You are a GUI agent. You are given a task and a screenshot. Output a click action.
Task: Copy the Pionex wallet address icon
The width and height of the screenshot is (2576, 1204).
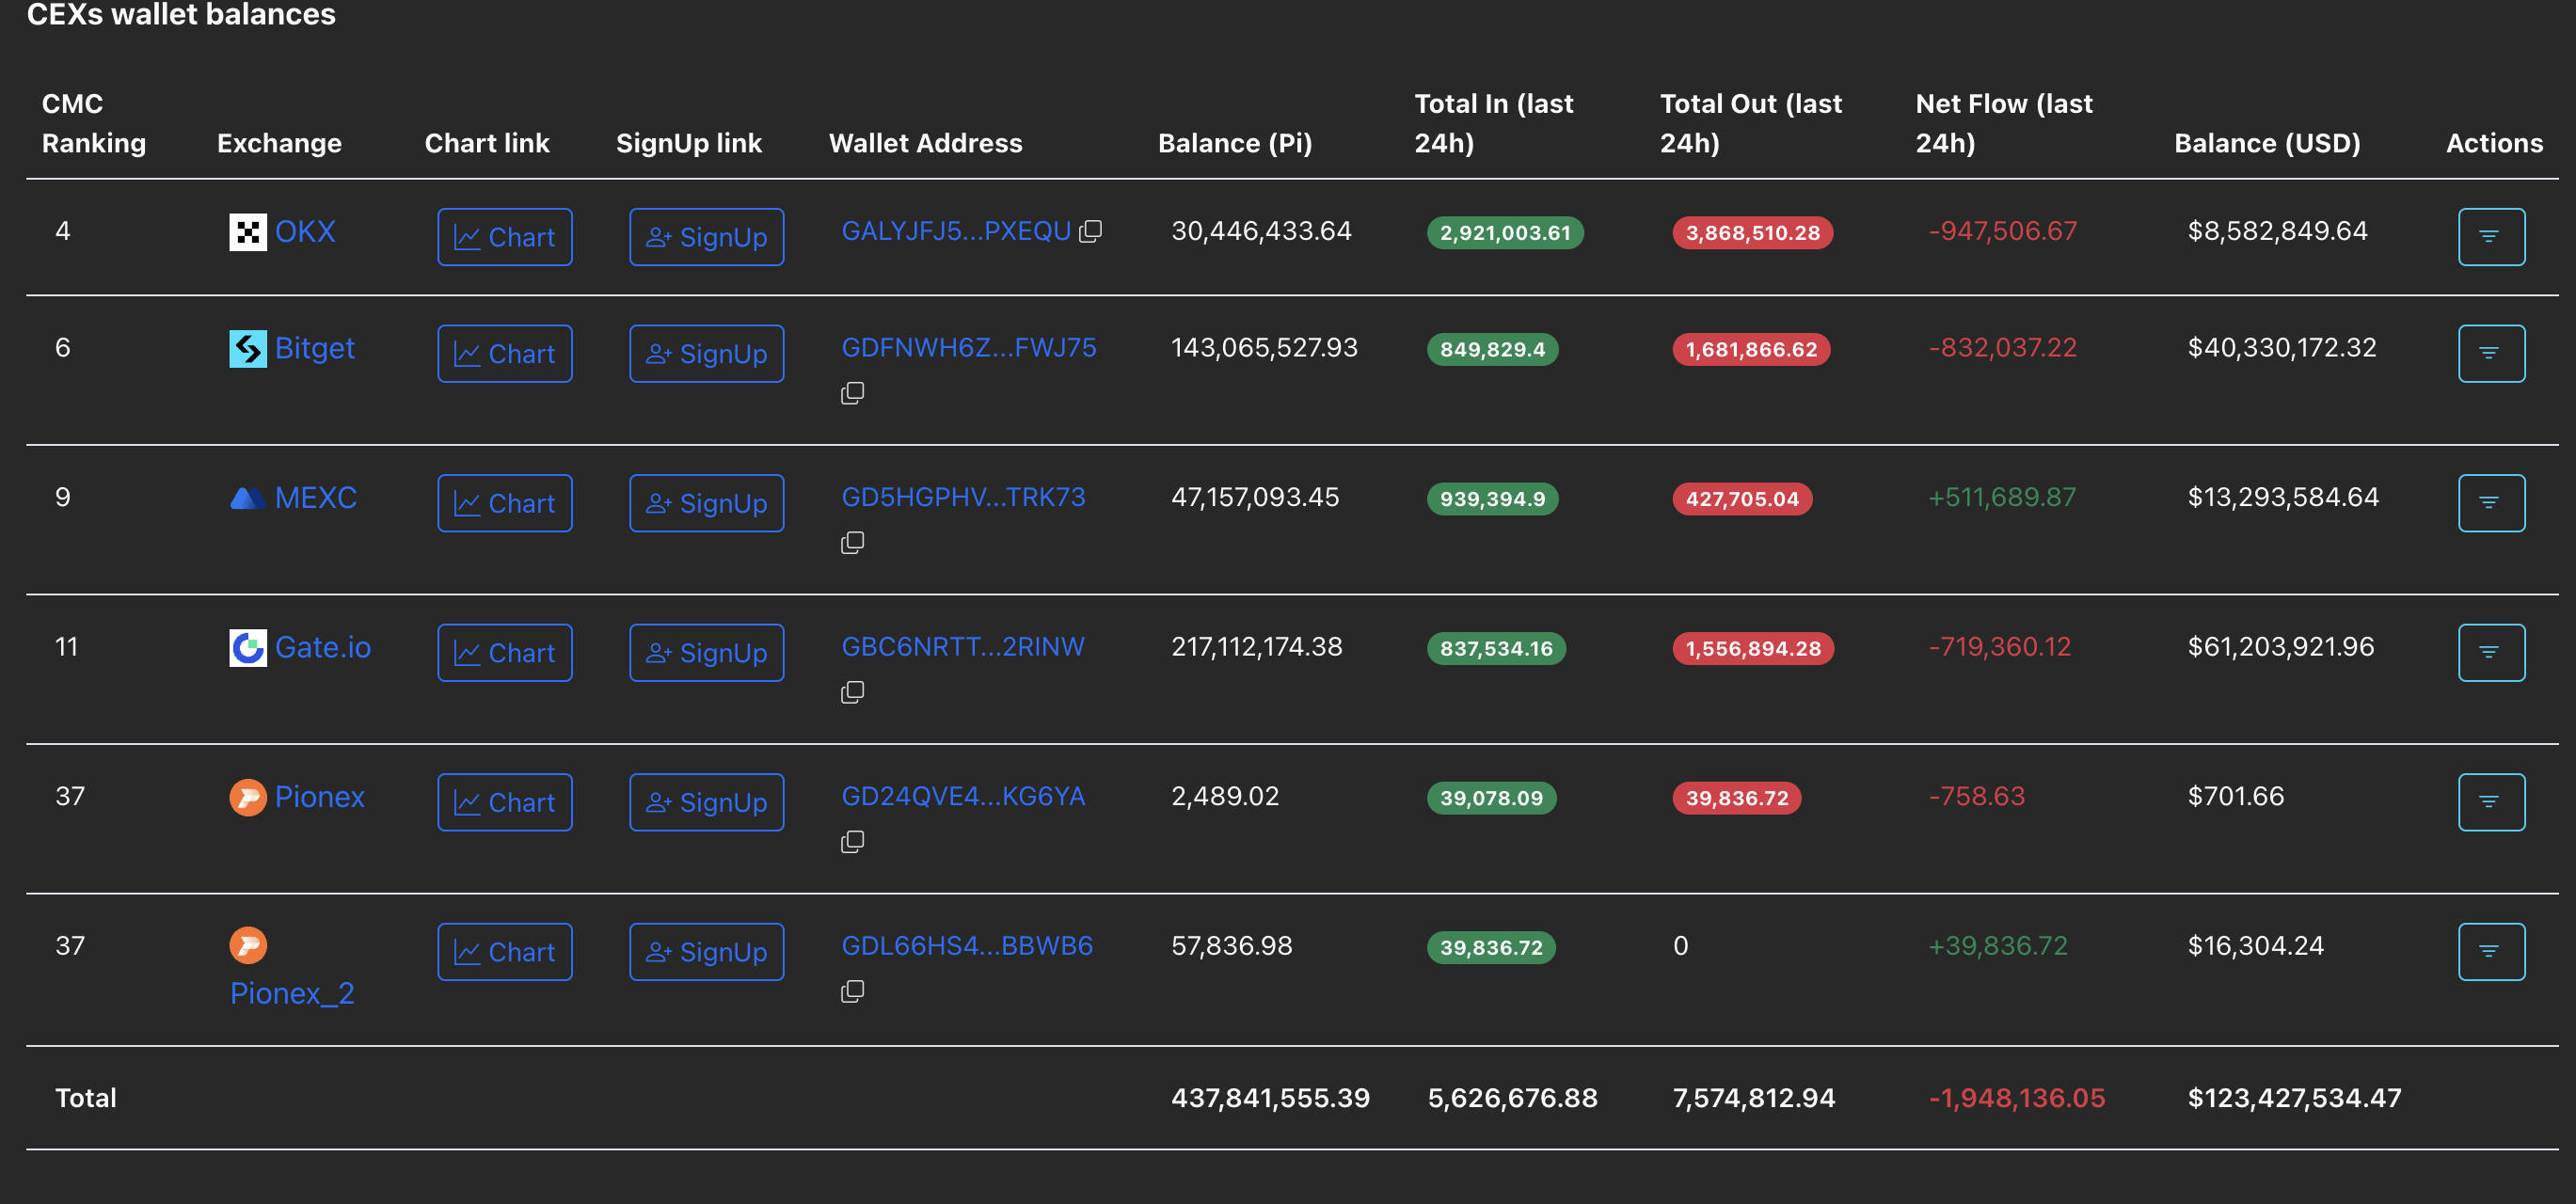coord(852,842)
